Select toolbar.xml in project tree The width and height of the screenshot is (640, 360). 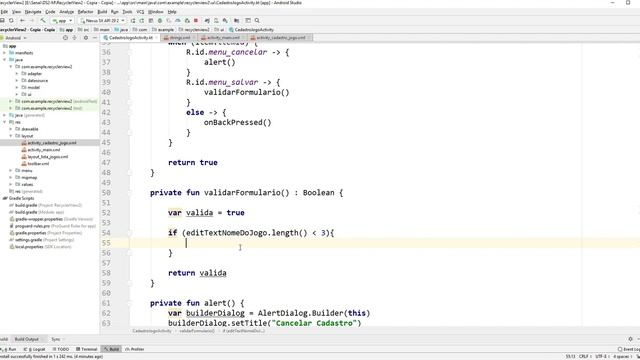pyautogui.click(x=38, y=164)
